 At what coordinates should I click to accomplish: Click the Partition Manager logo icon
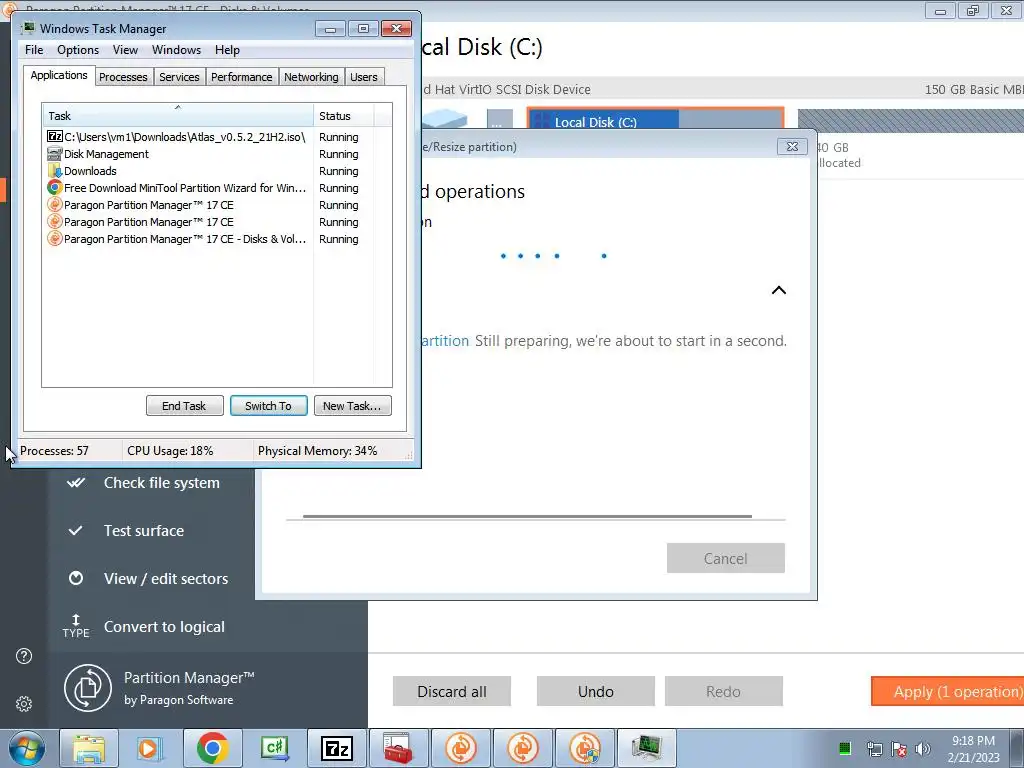(88, 688)
